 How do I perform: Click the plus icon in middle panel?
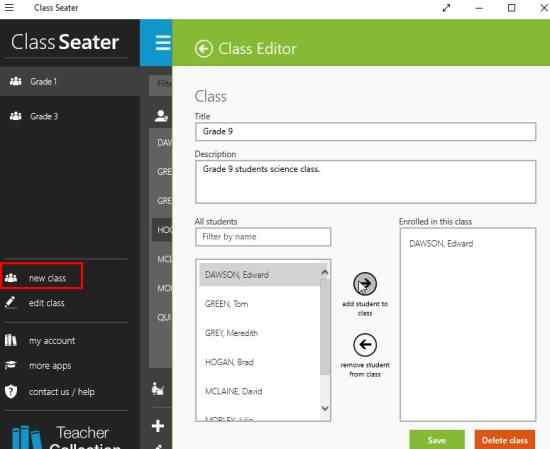tap(158, 426)
